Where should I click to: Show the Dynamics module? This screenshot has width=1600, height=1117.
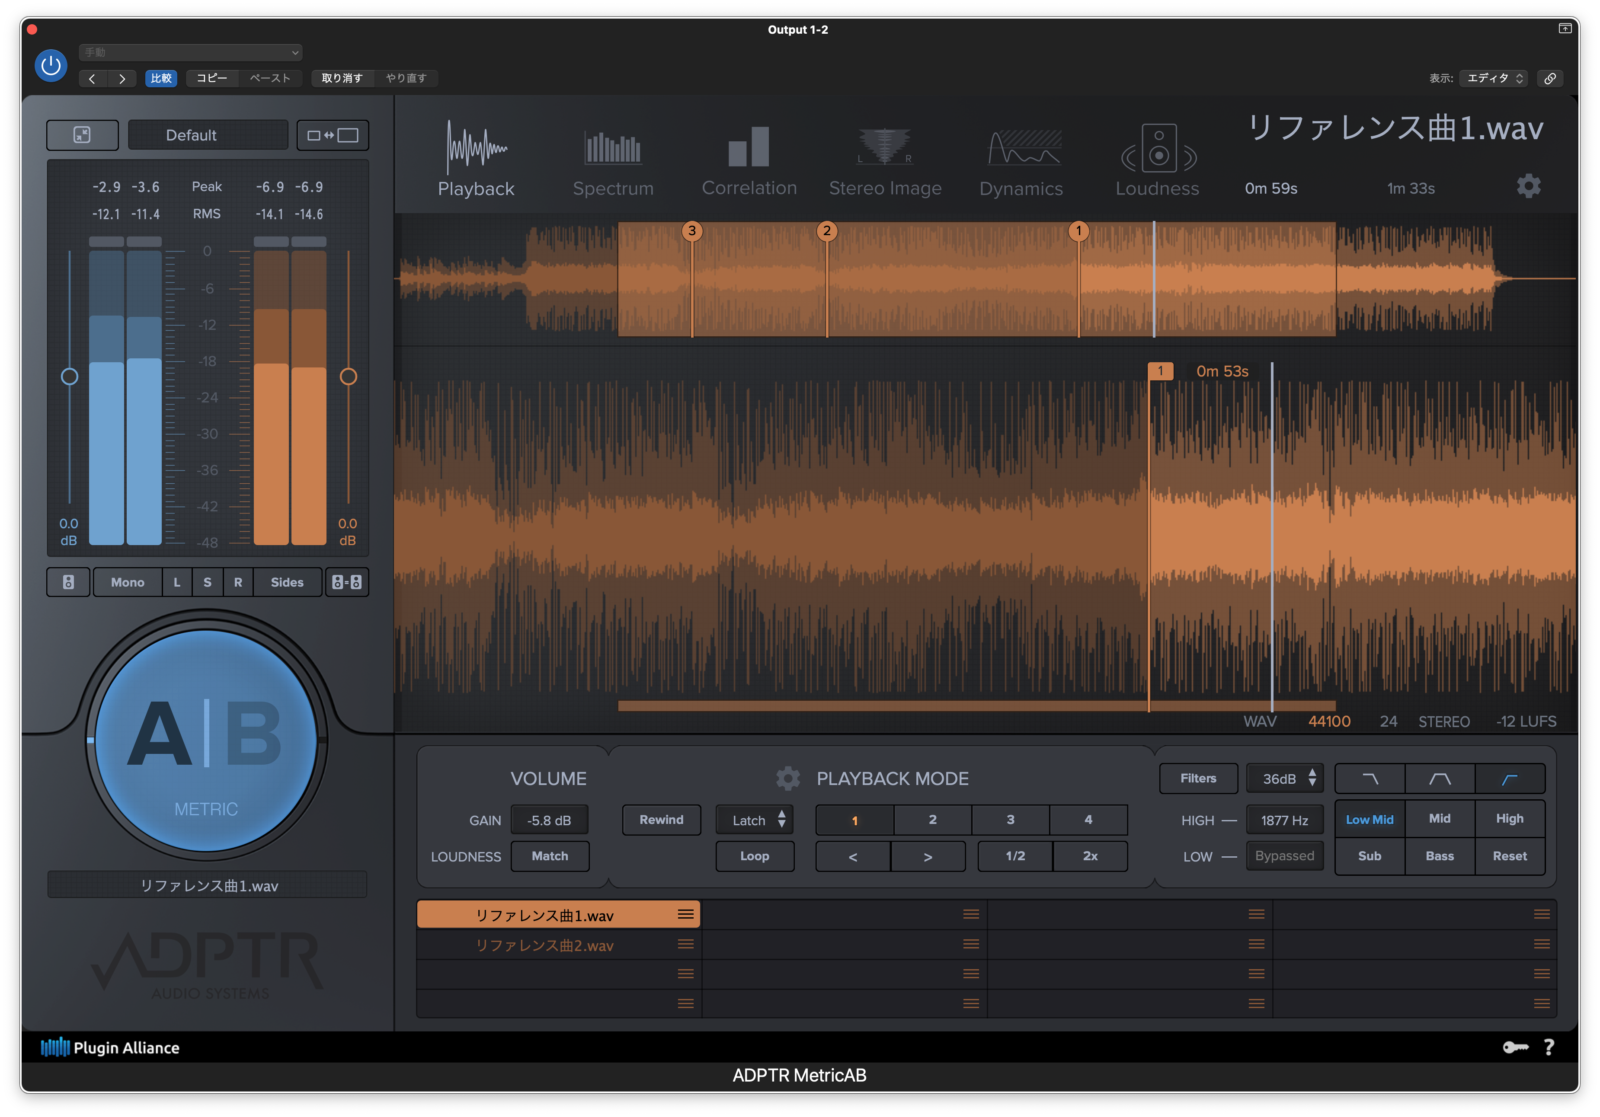(1021, 160)
